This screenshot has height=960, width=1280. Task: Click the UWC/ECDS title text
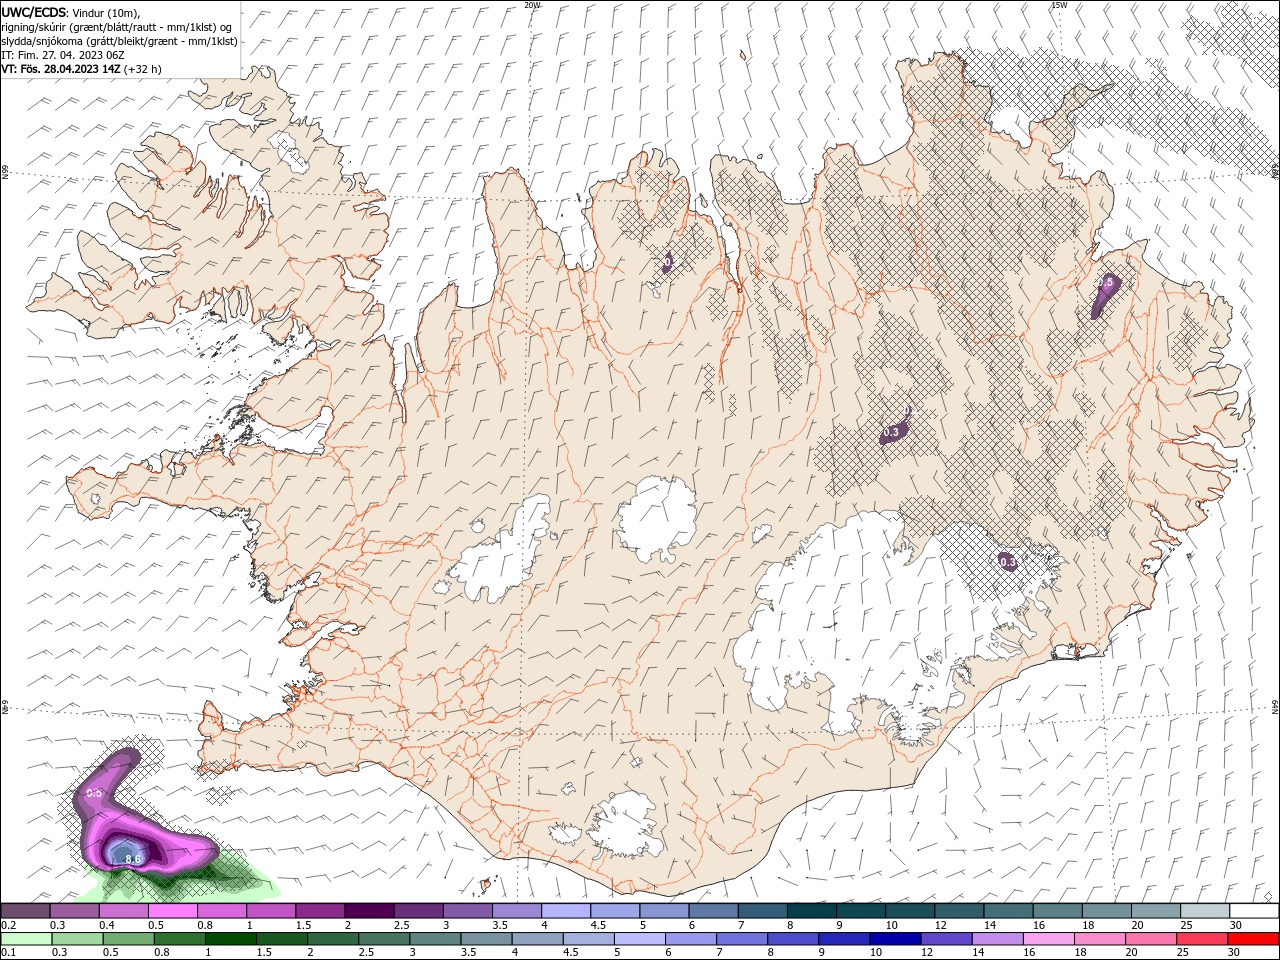point(34,12)
